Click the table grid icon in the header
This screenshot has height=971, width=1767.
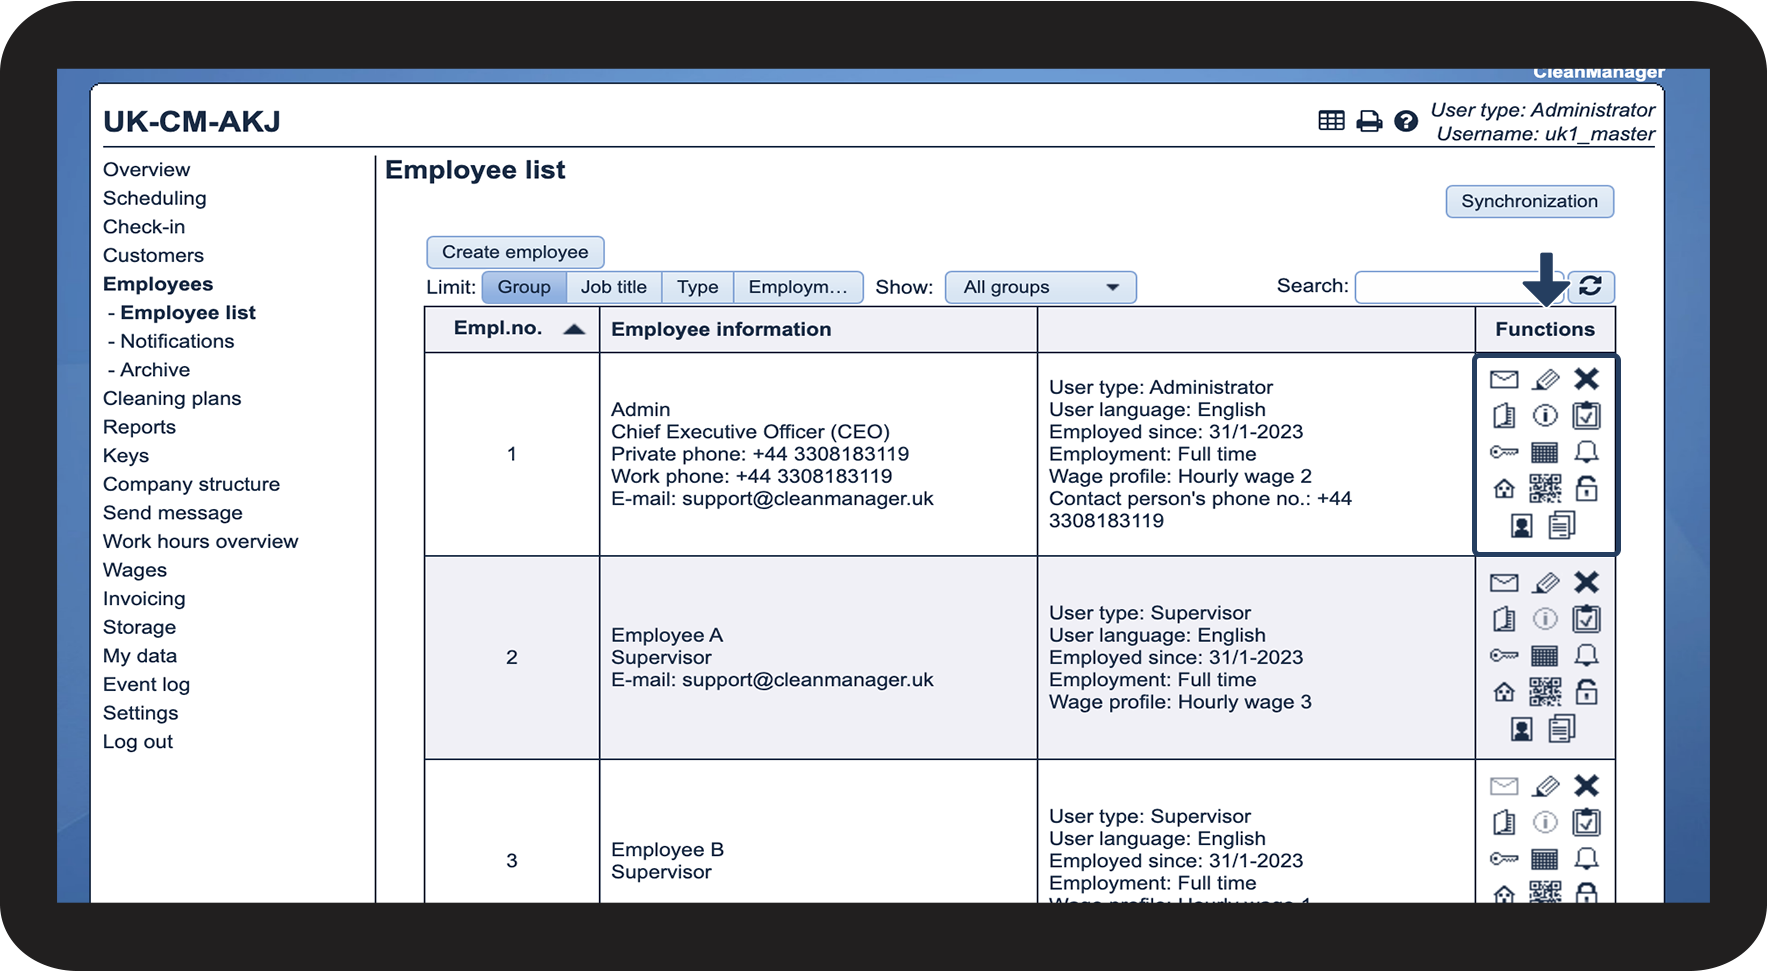1331,121
